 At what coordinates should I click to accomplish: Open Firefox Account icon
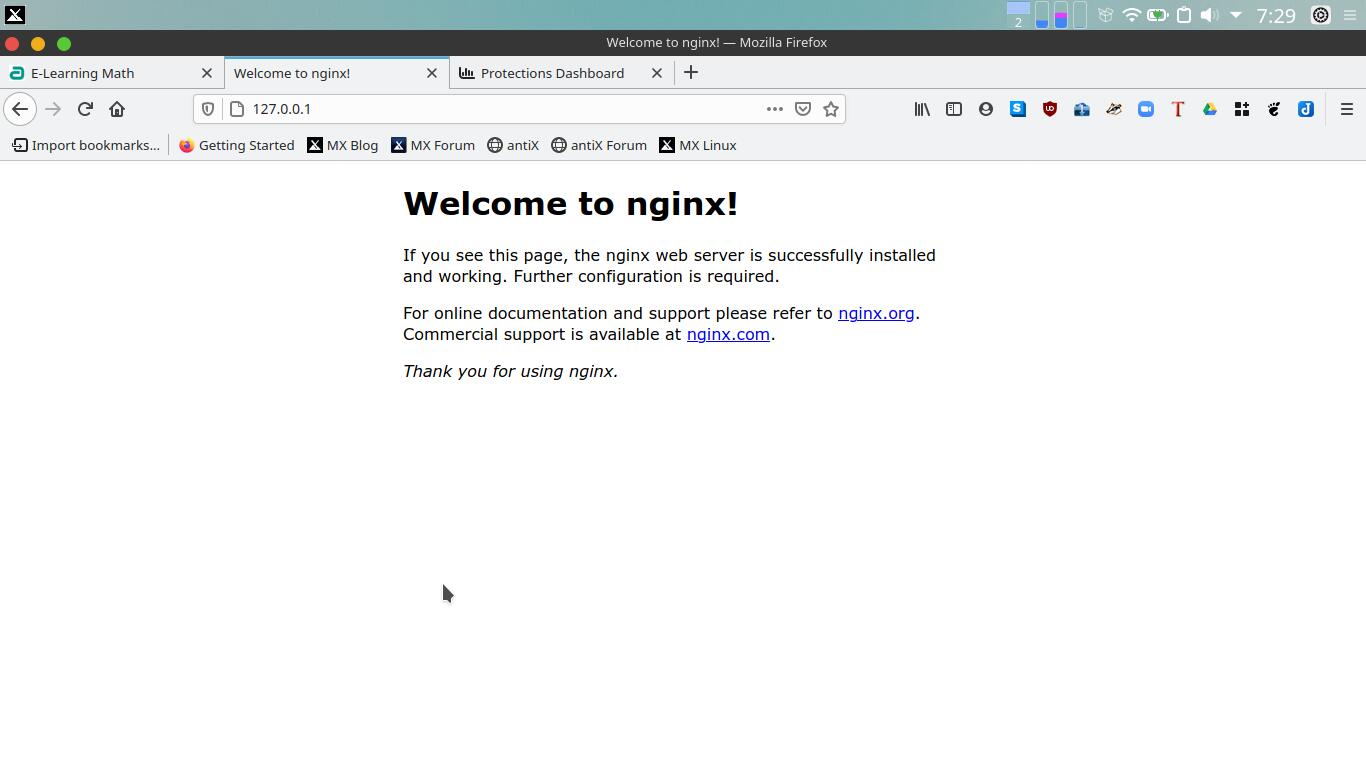986,109
